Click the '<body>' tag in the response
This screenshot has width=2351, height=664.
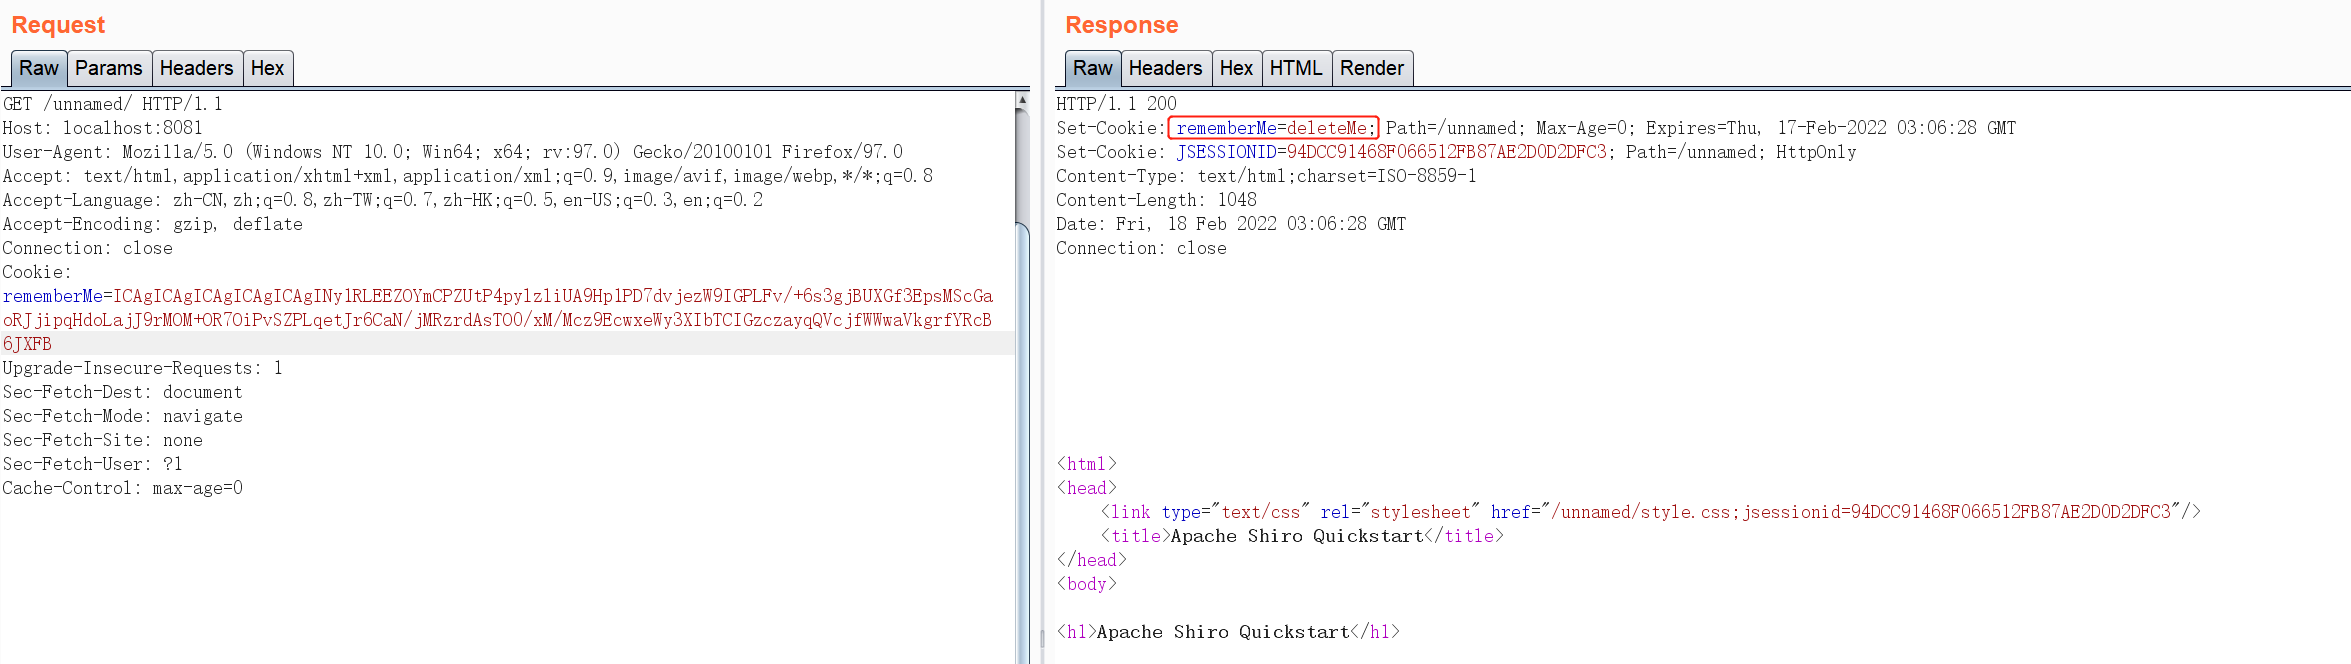[1087, 584]
